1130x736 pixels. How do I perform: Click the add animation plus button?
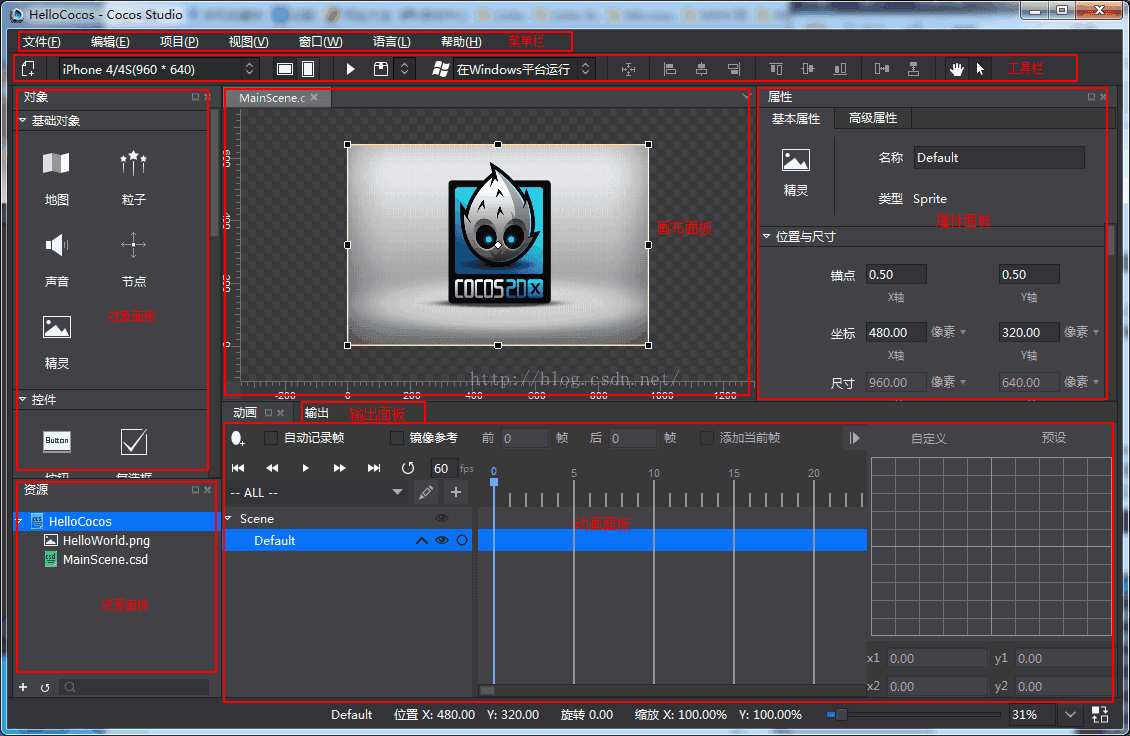pyautogui.click(x=455, y=492)
